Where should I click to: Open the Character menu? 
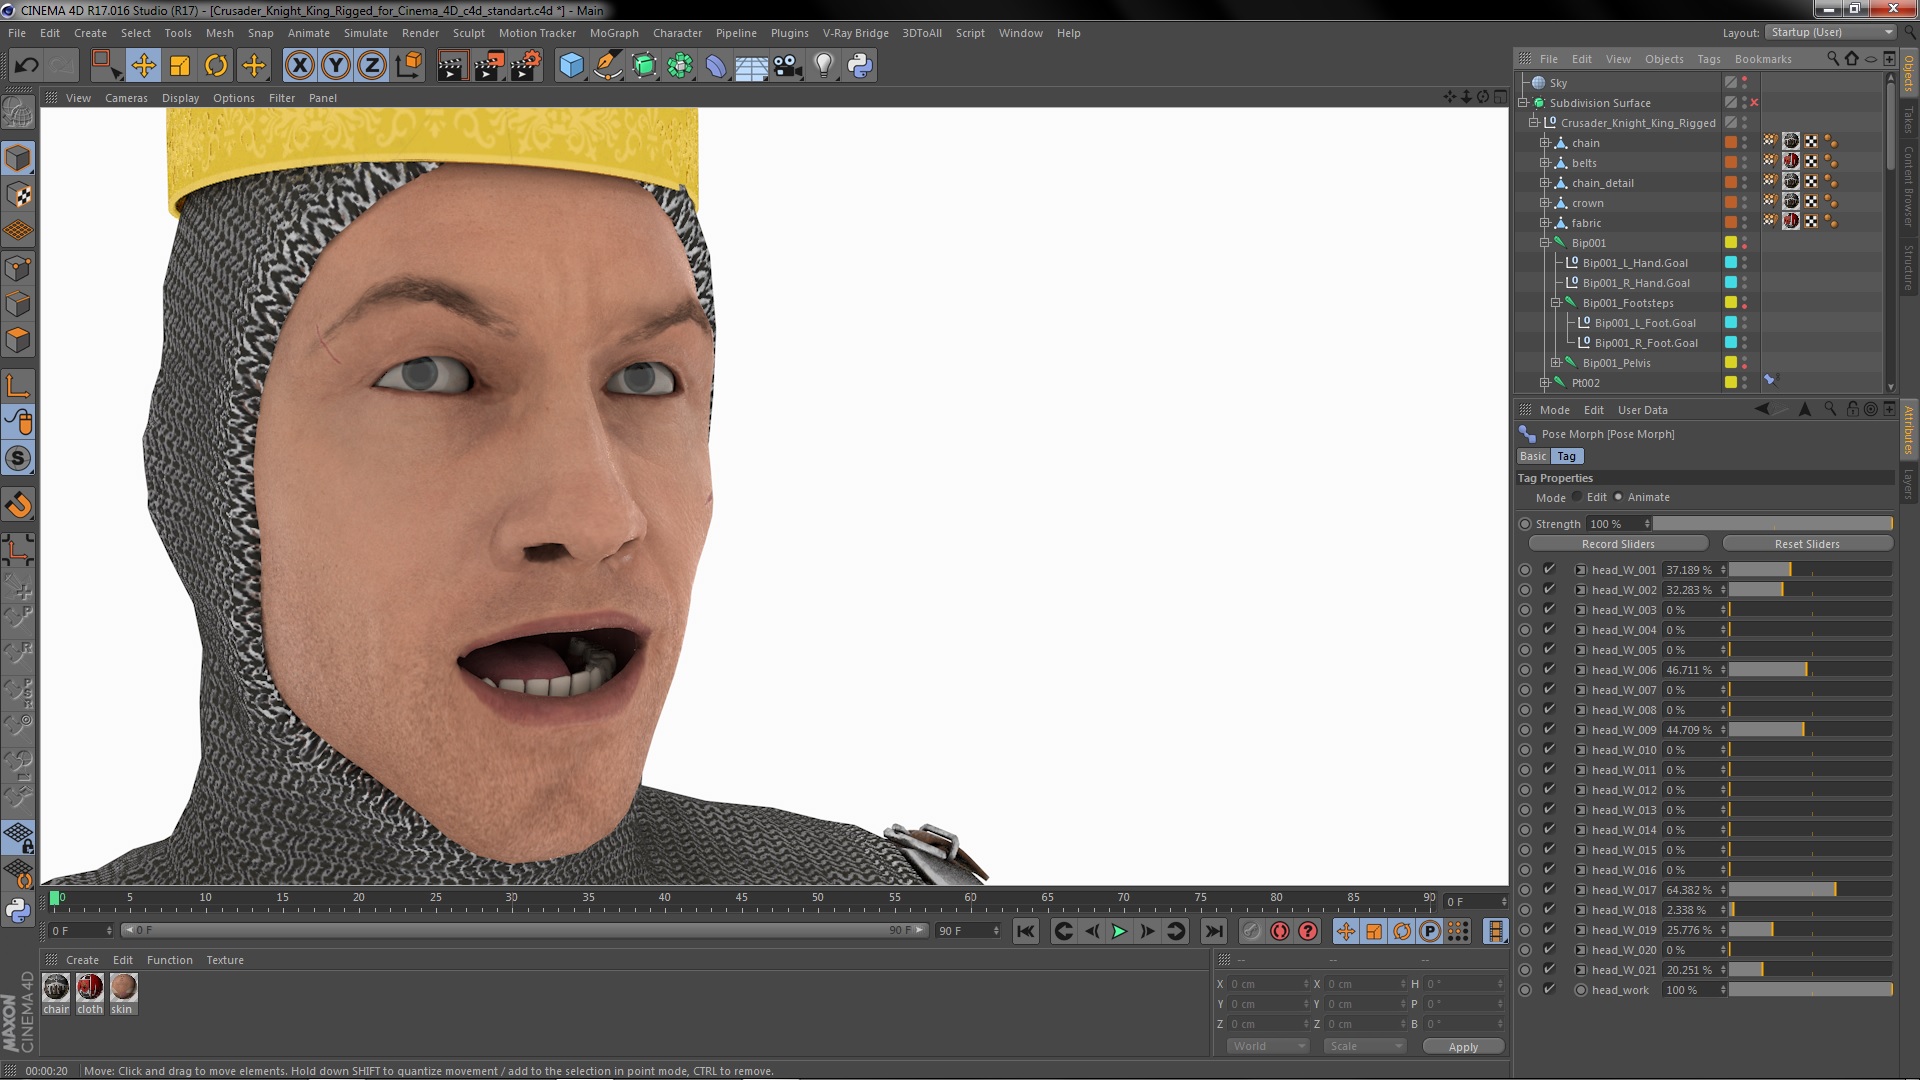point(677,33)
